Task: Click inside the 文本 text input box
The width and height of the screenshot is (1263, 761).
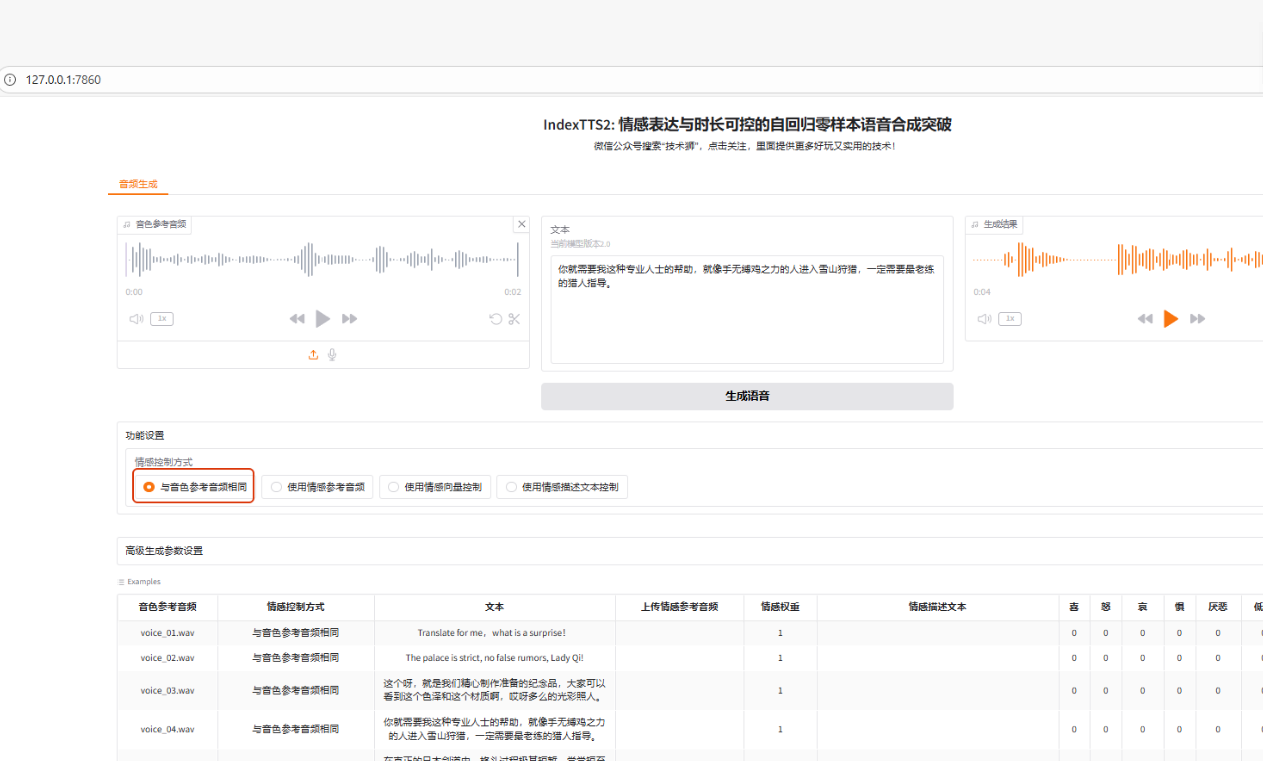Action: (747, 309)
